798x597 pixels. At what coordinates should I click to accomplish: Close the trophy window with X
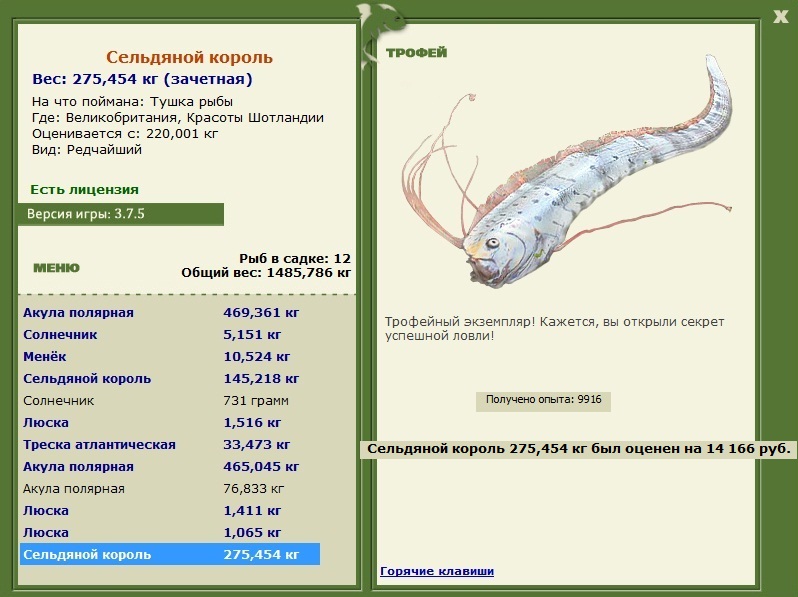[x=780, y=16]
